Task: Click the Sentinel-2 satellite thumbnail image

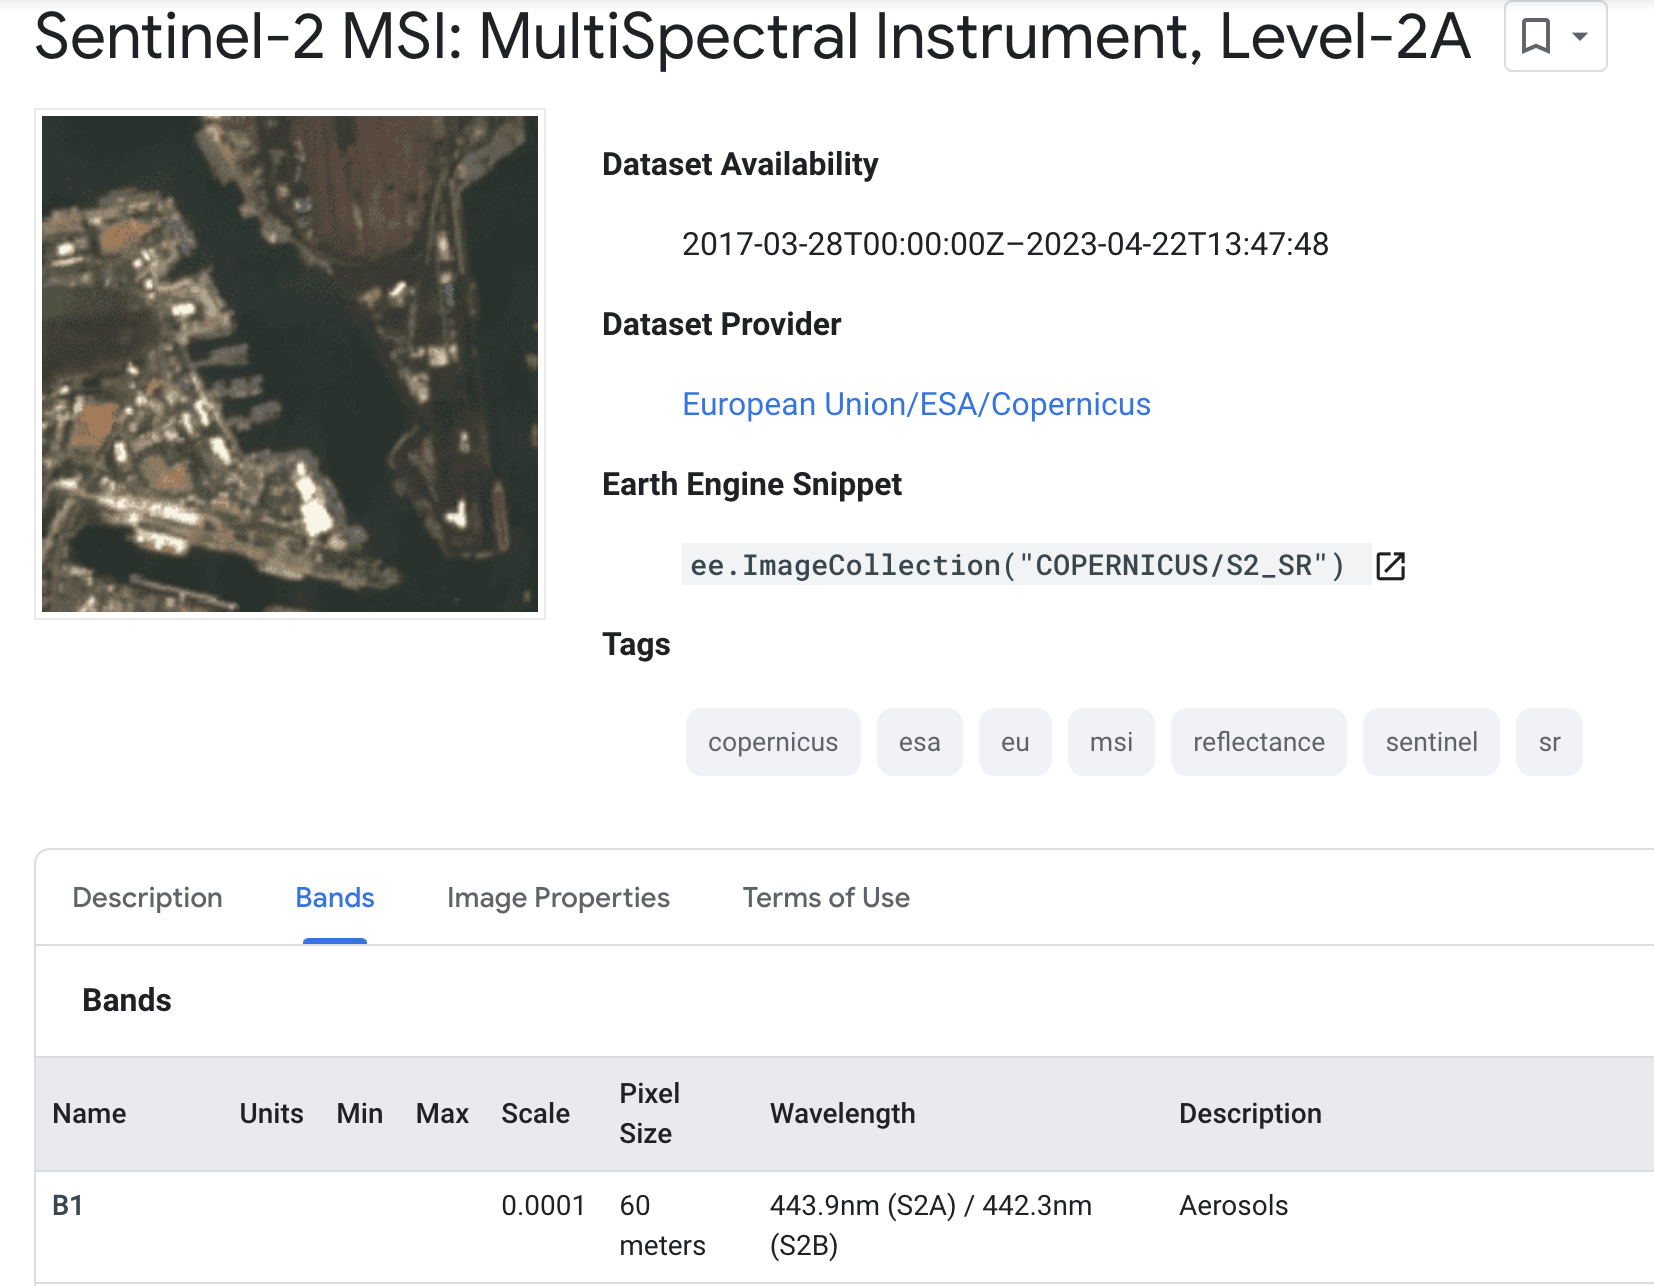Action: pos(290,364)
